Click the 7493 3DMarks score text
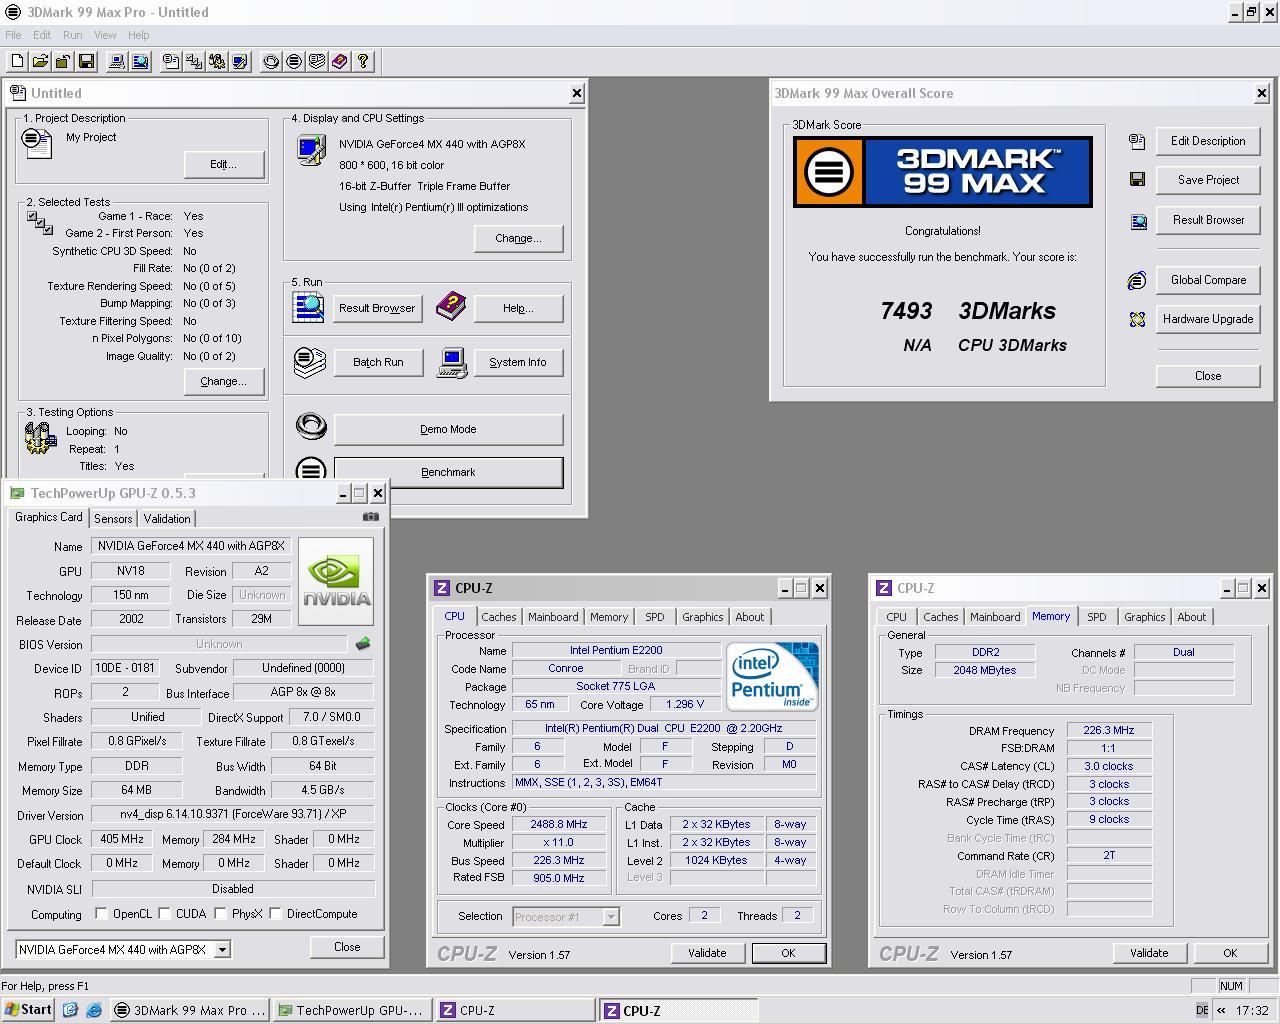 968,311
